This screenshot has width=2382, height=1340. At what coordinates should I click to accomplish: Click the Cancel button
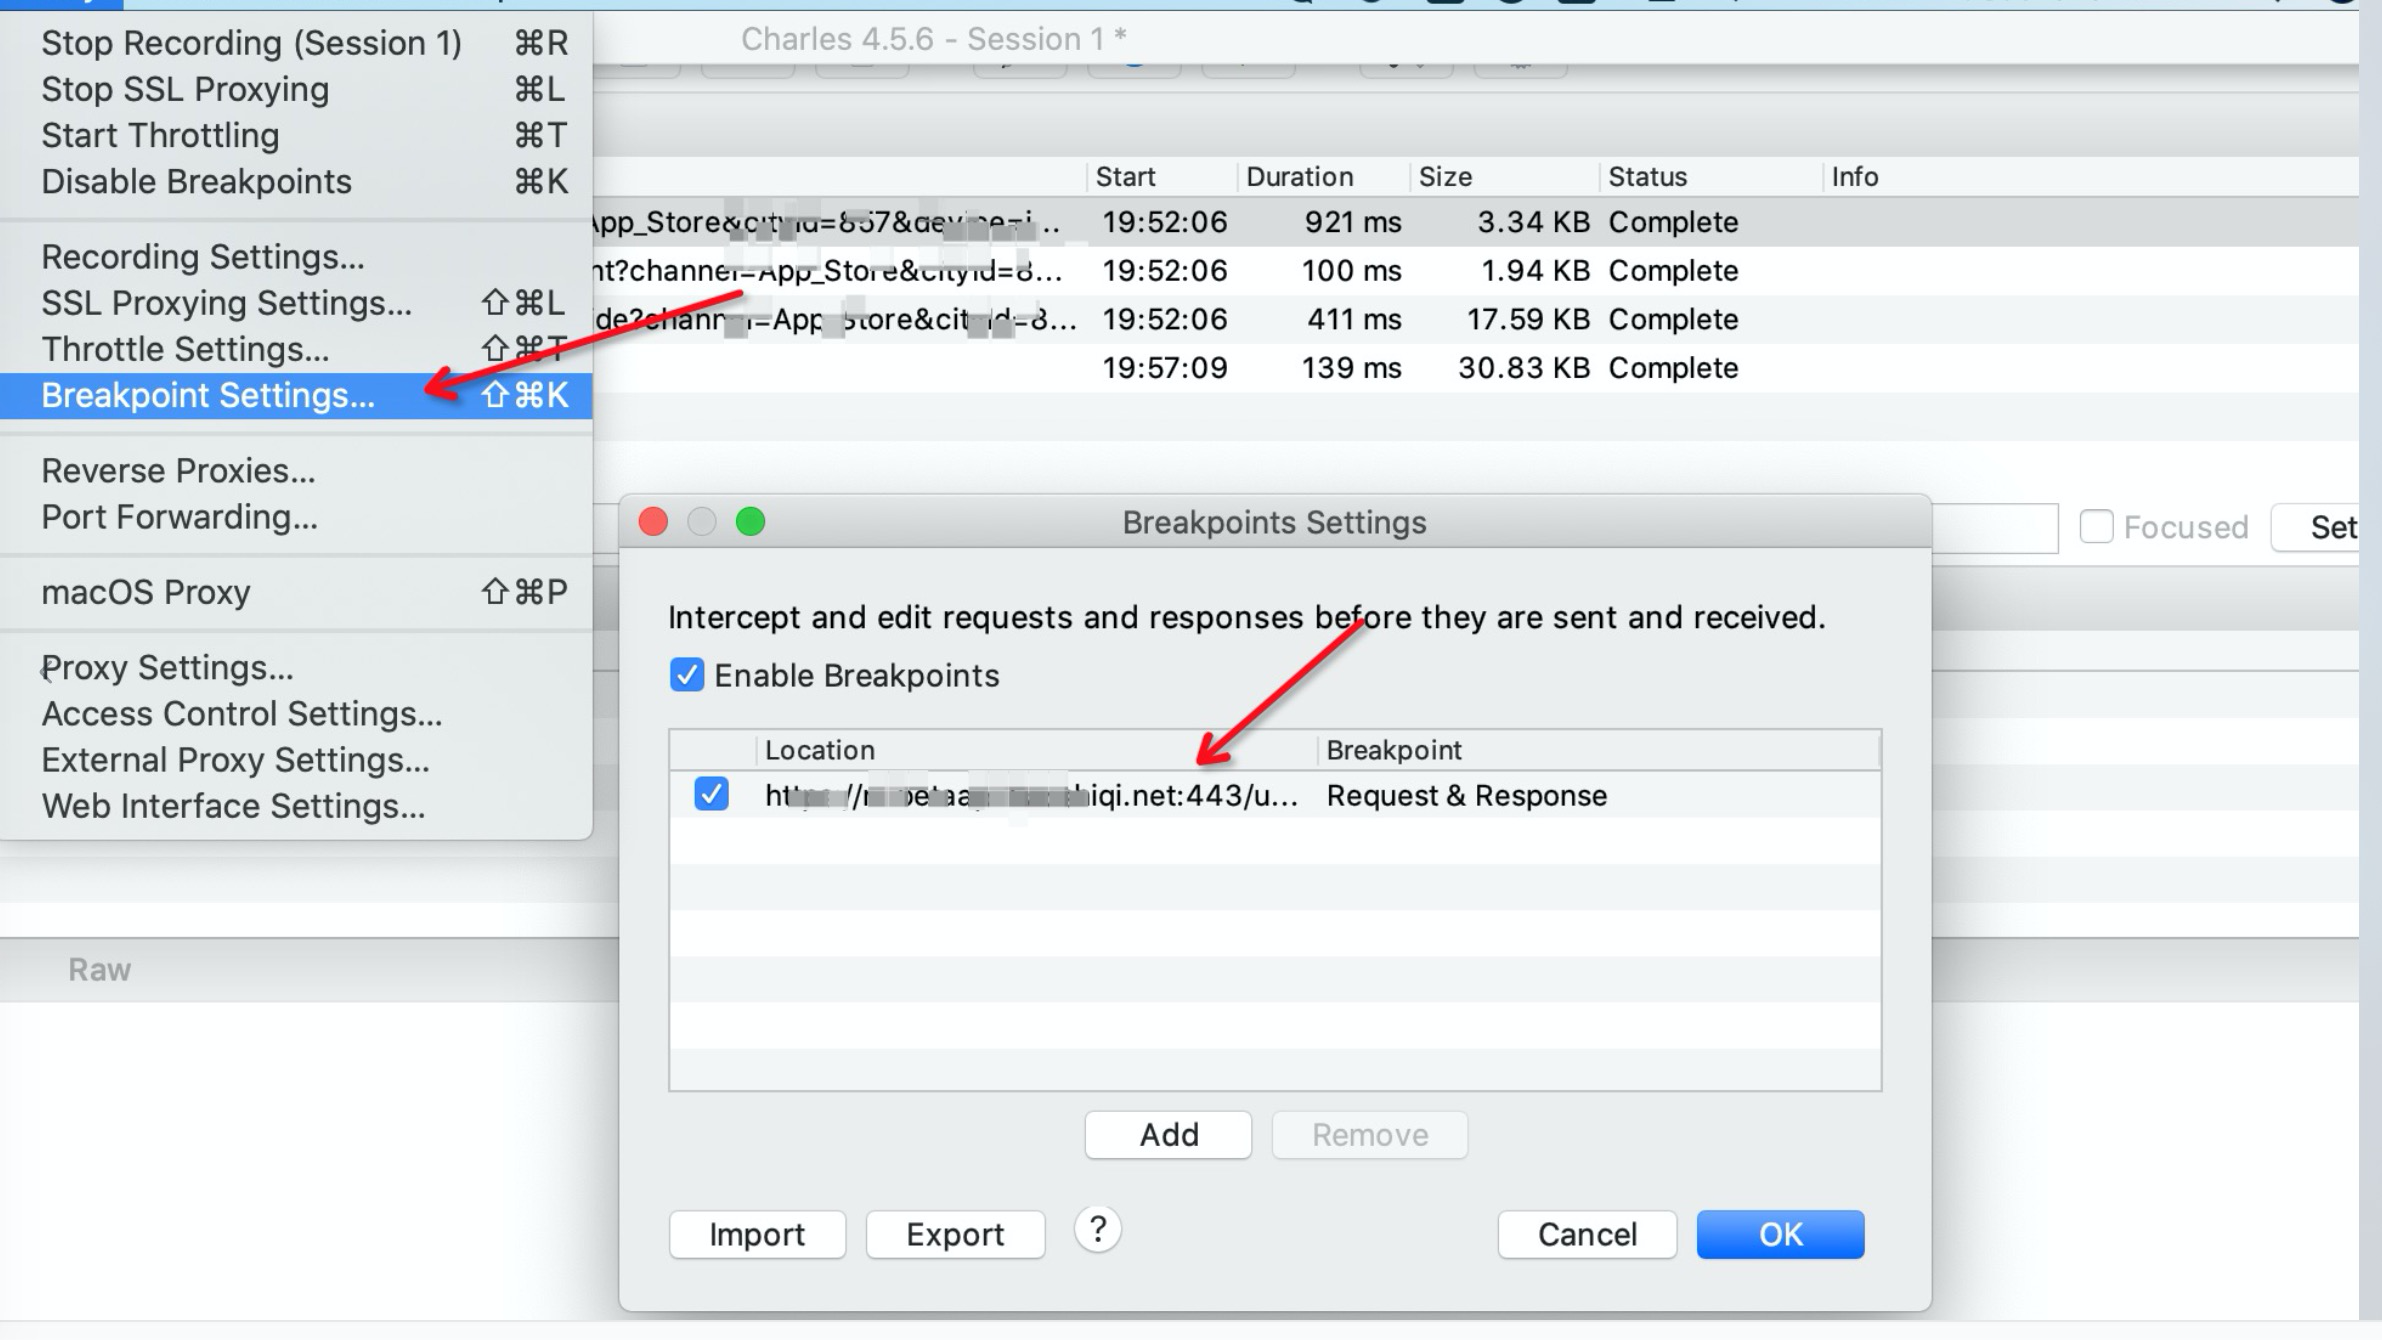1586,1234
